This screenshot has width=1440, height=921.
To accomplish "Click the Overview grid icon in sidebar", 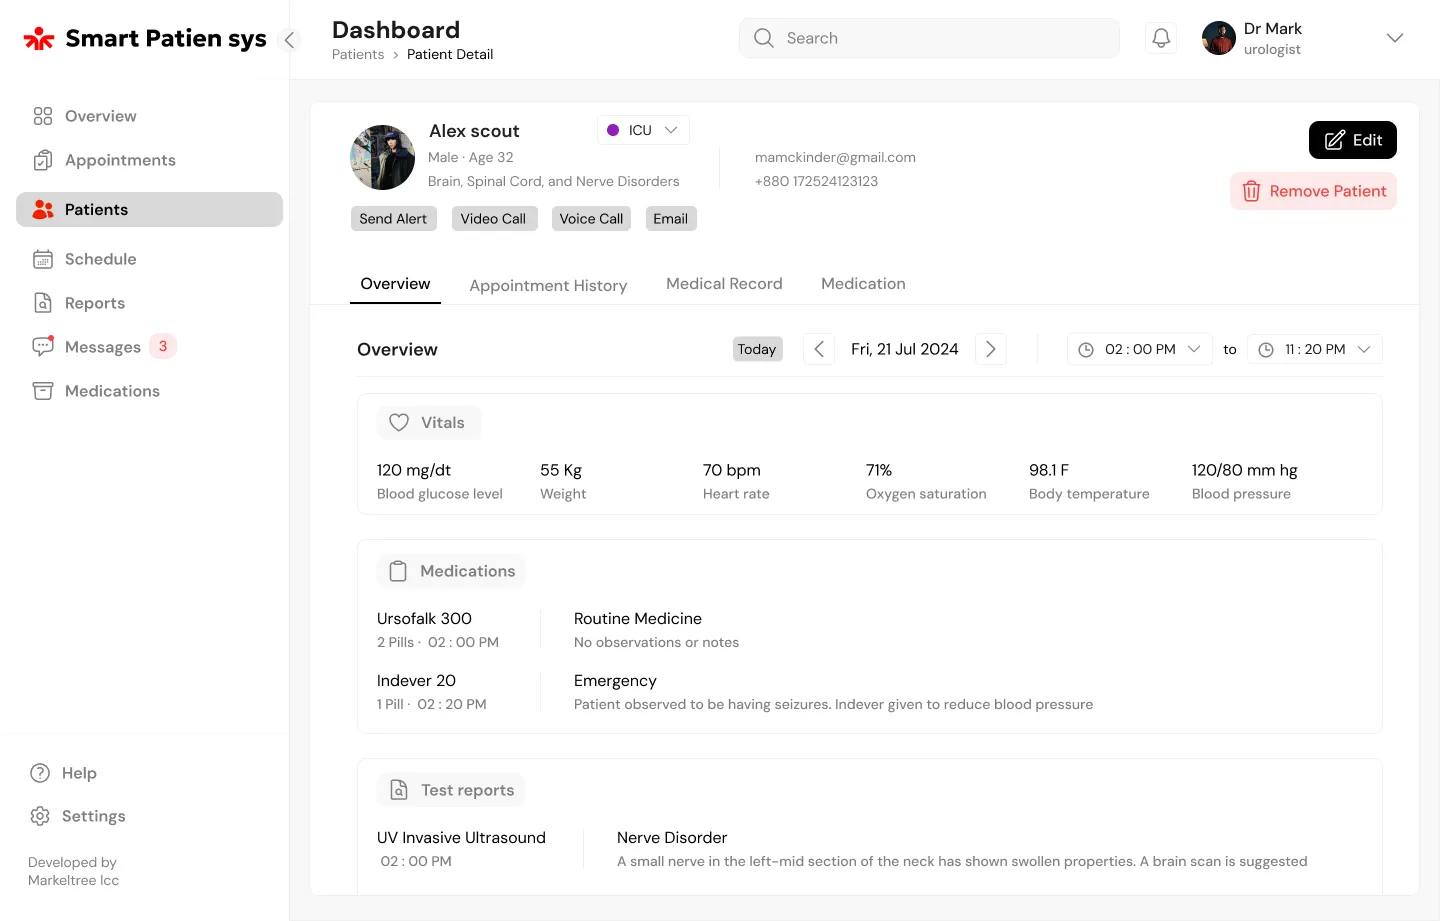I will pos(42,116).
